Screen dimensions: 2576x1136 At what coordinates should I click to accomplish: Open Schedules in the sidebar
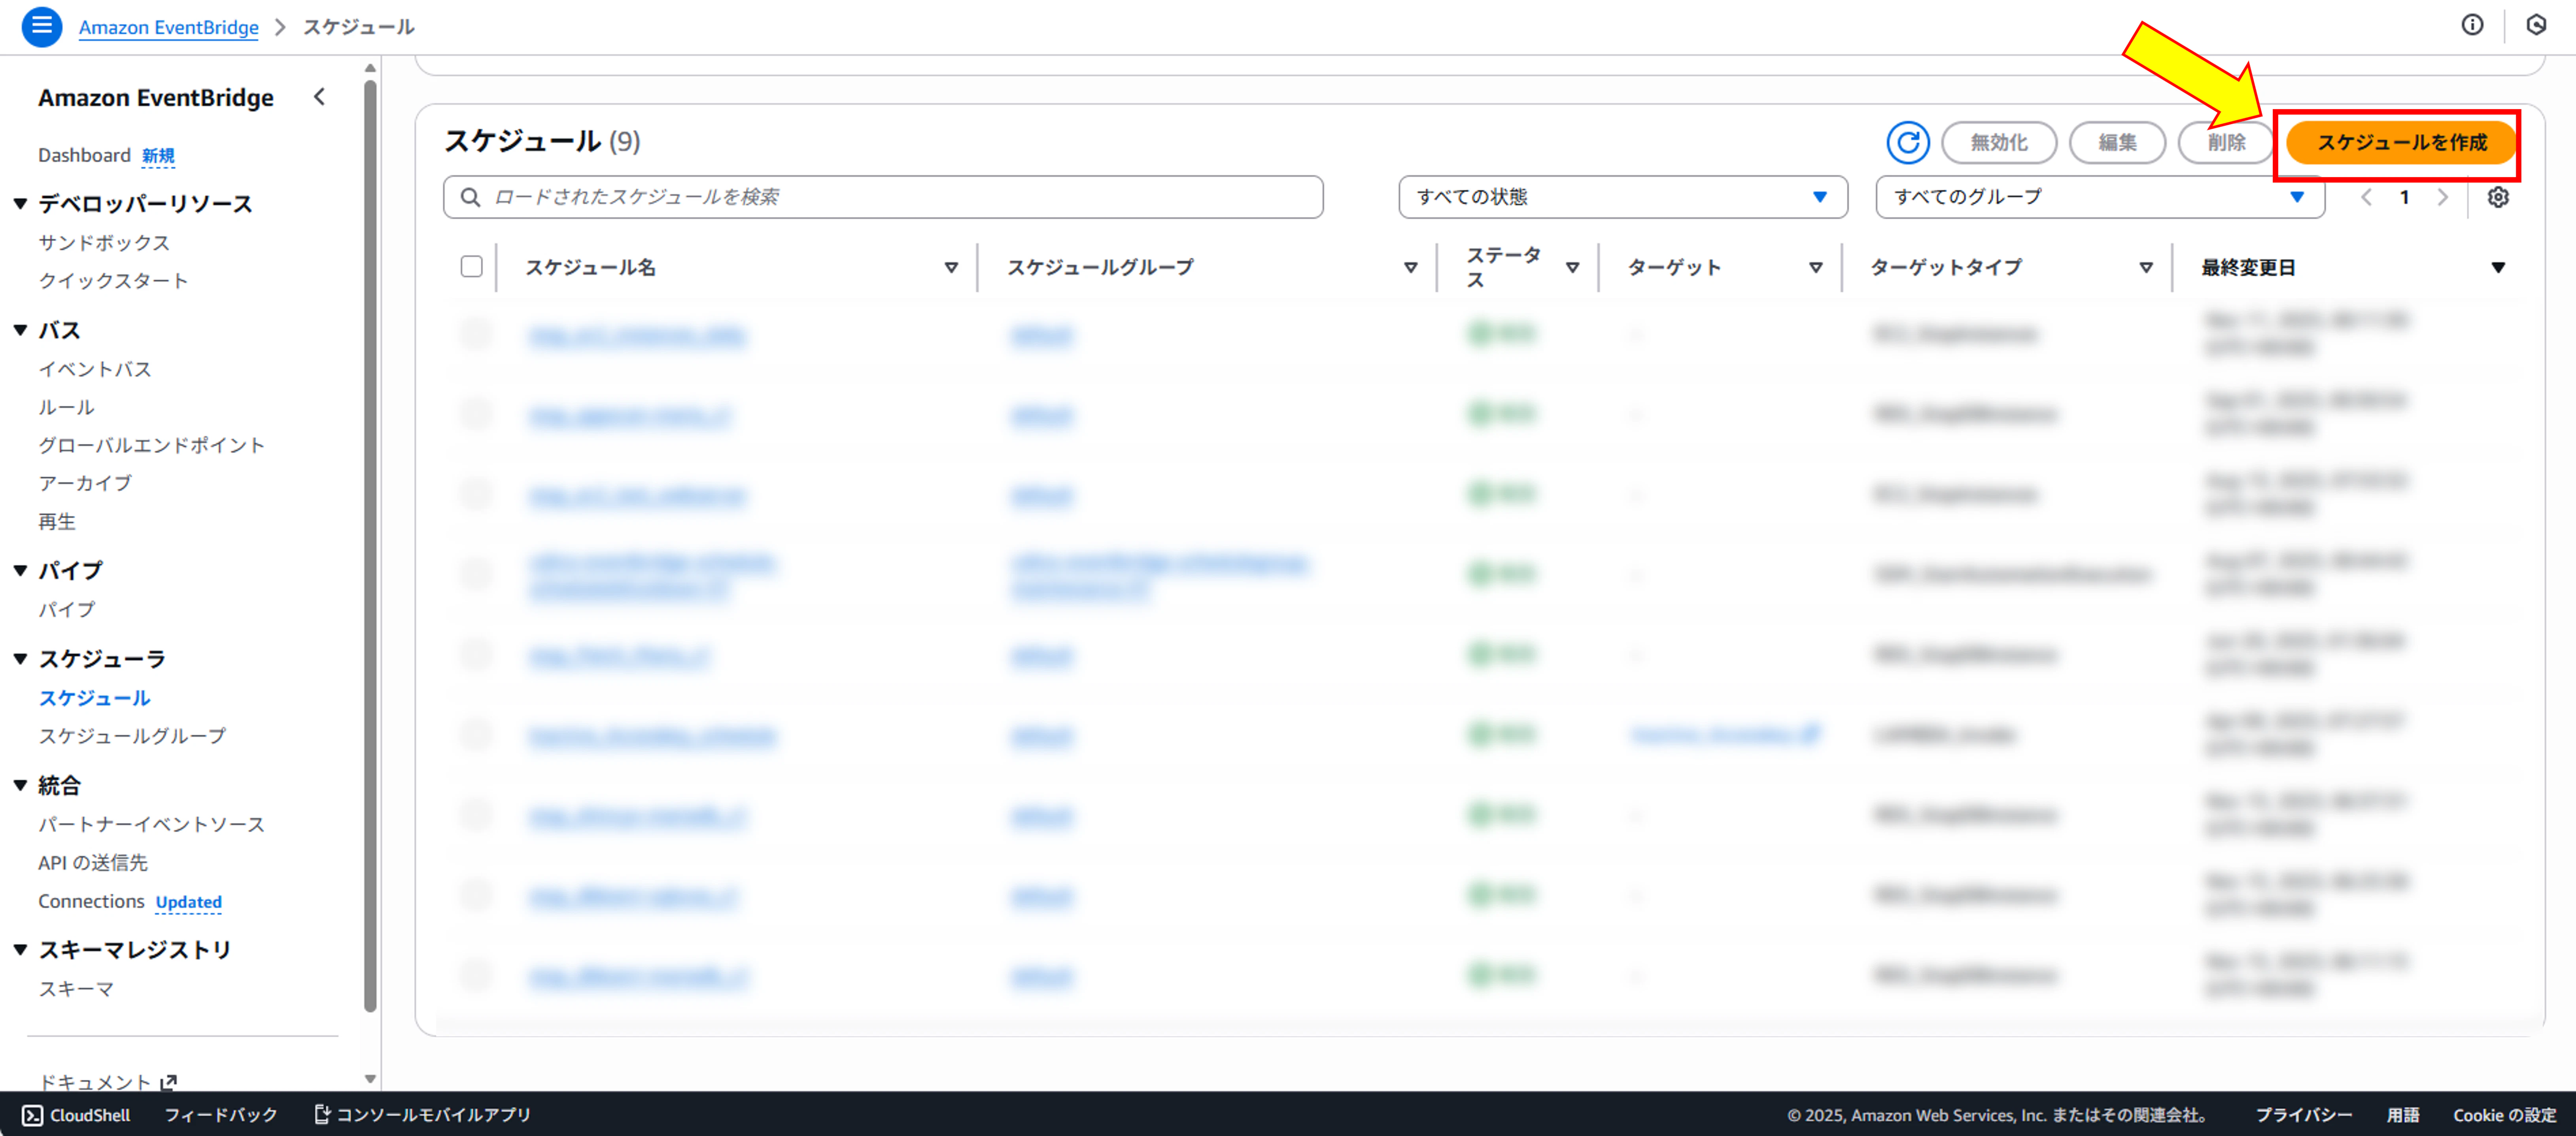94,698
